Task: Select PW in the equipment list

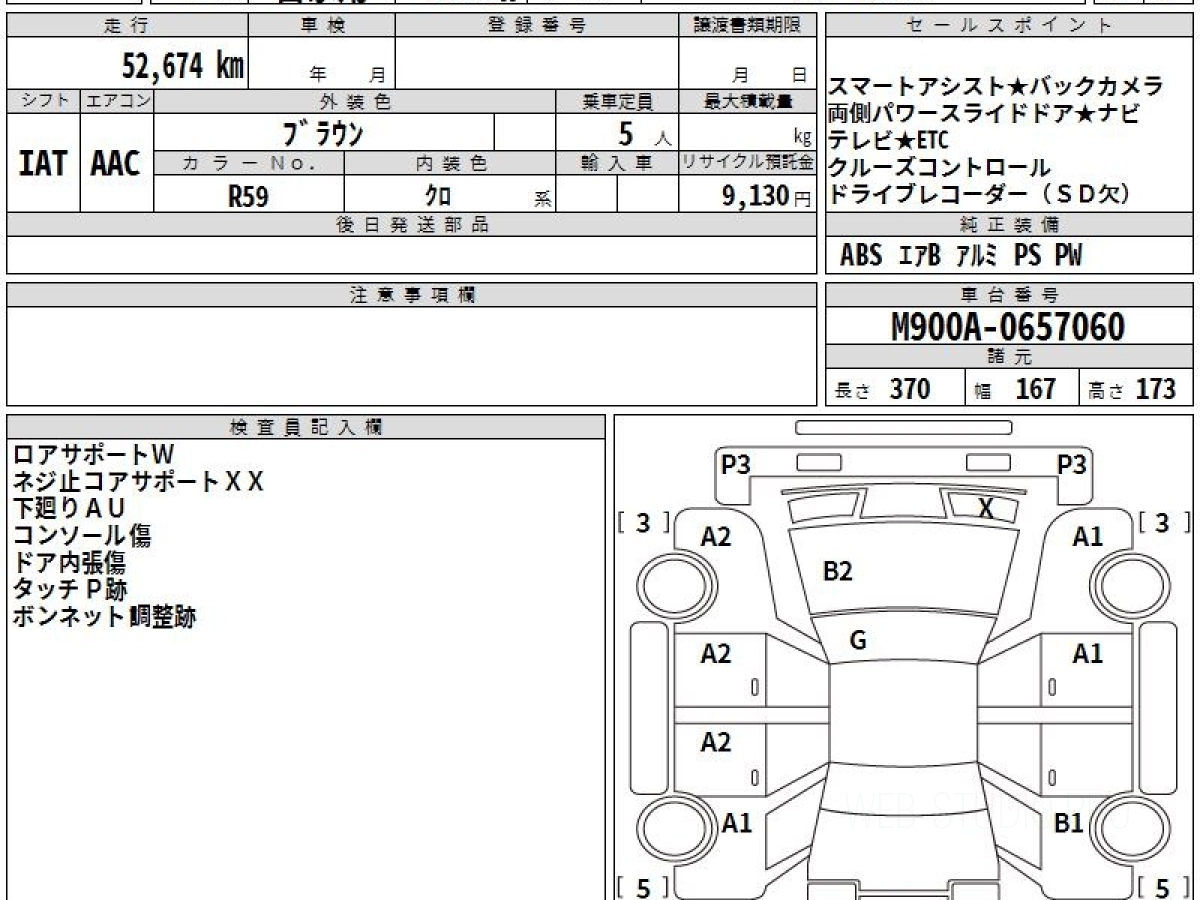Action: click(1068, 256)
